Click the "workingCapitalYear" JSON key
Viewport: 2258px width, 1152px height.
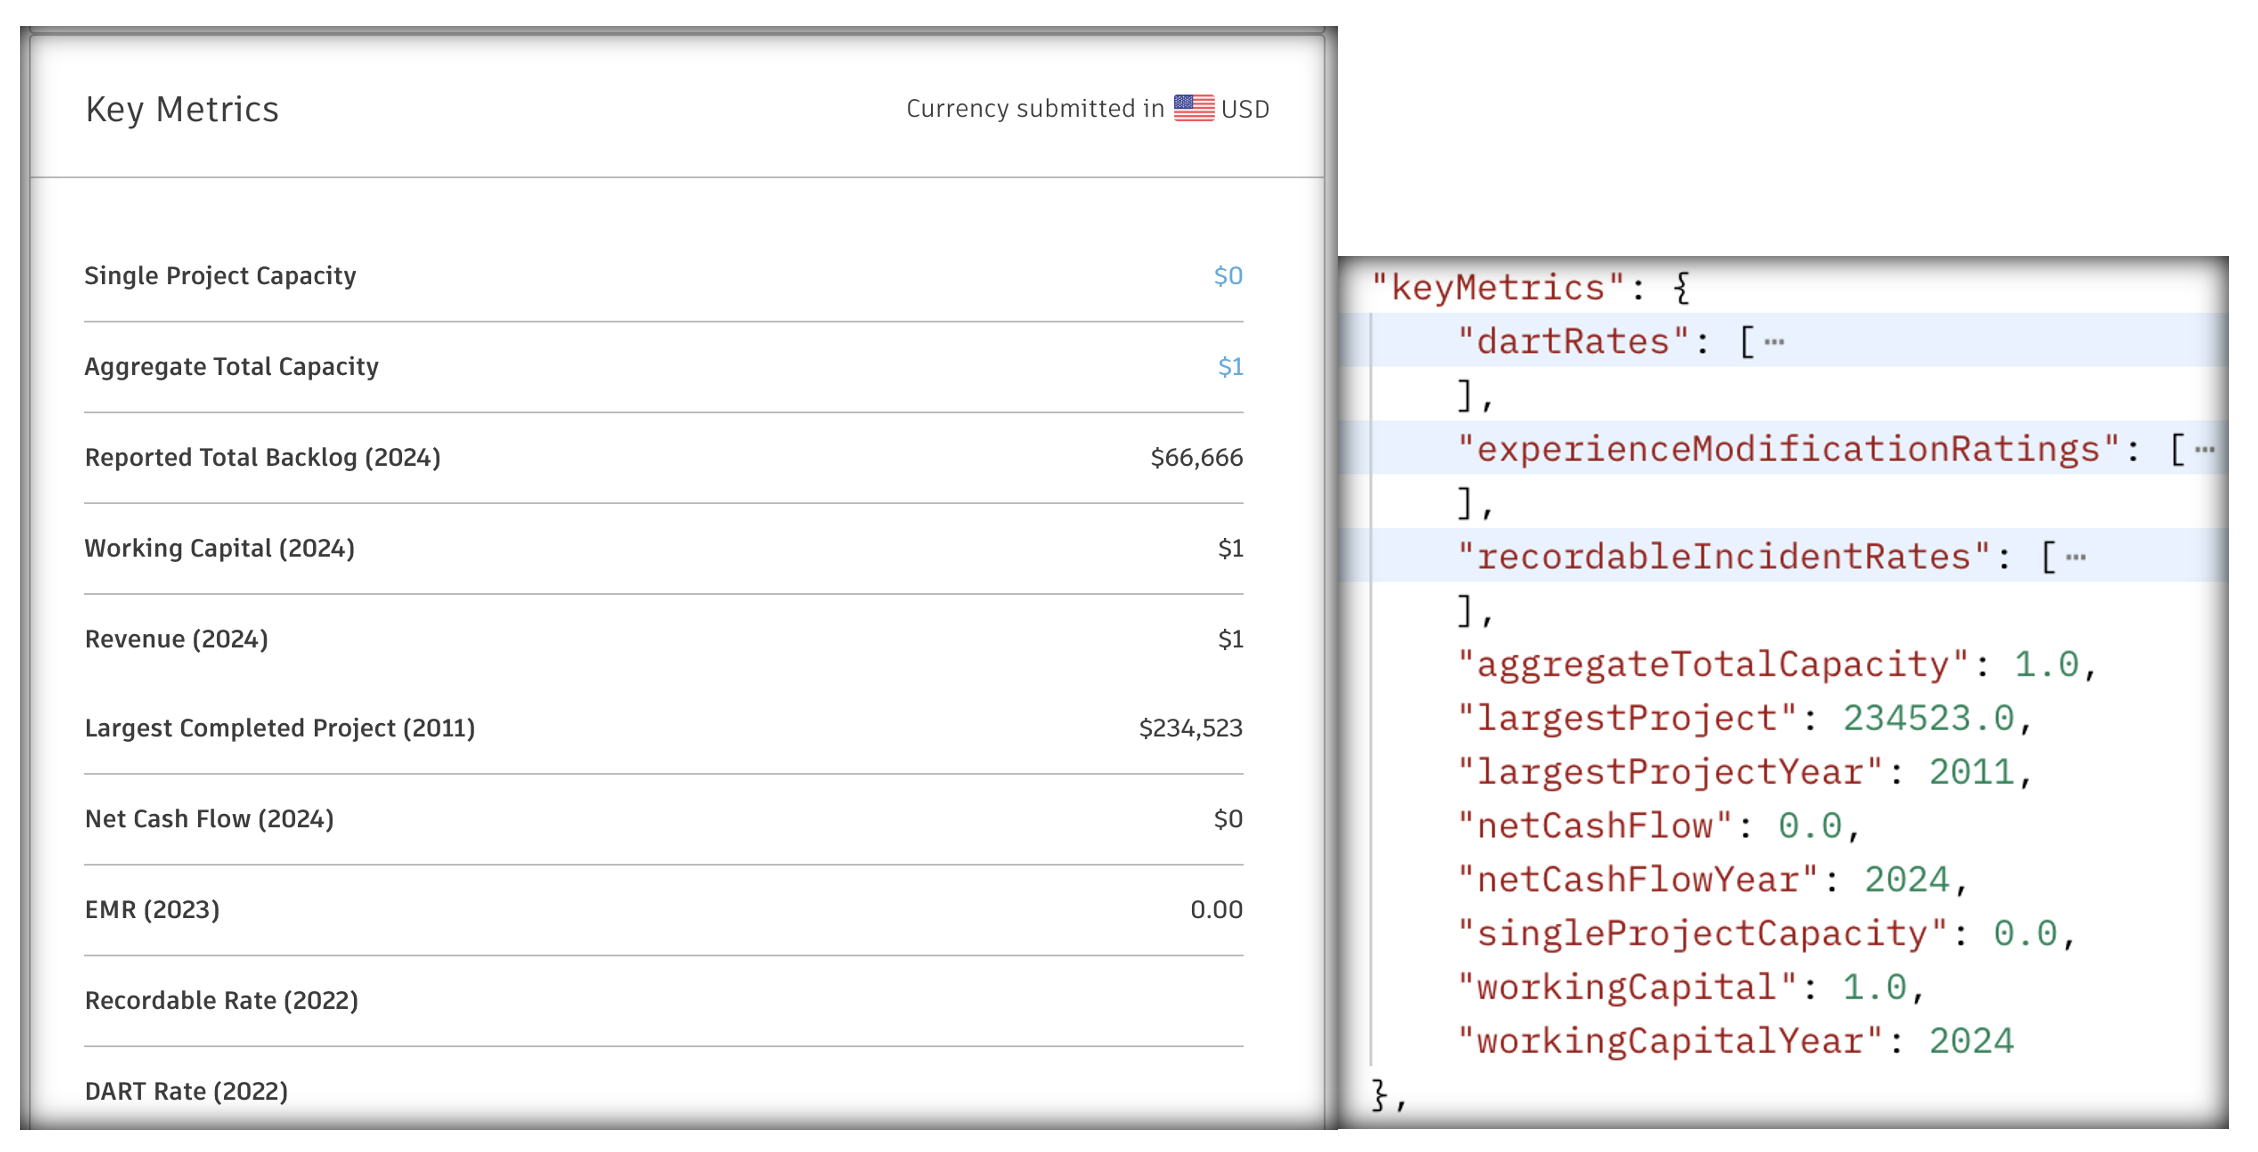(1669, 1043)
